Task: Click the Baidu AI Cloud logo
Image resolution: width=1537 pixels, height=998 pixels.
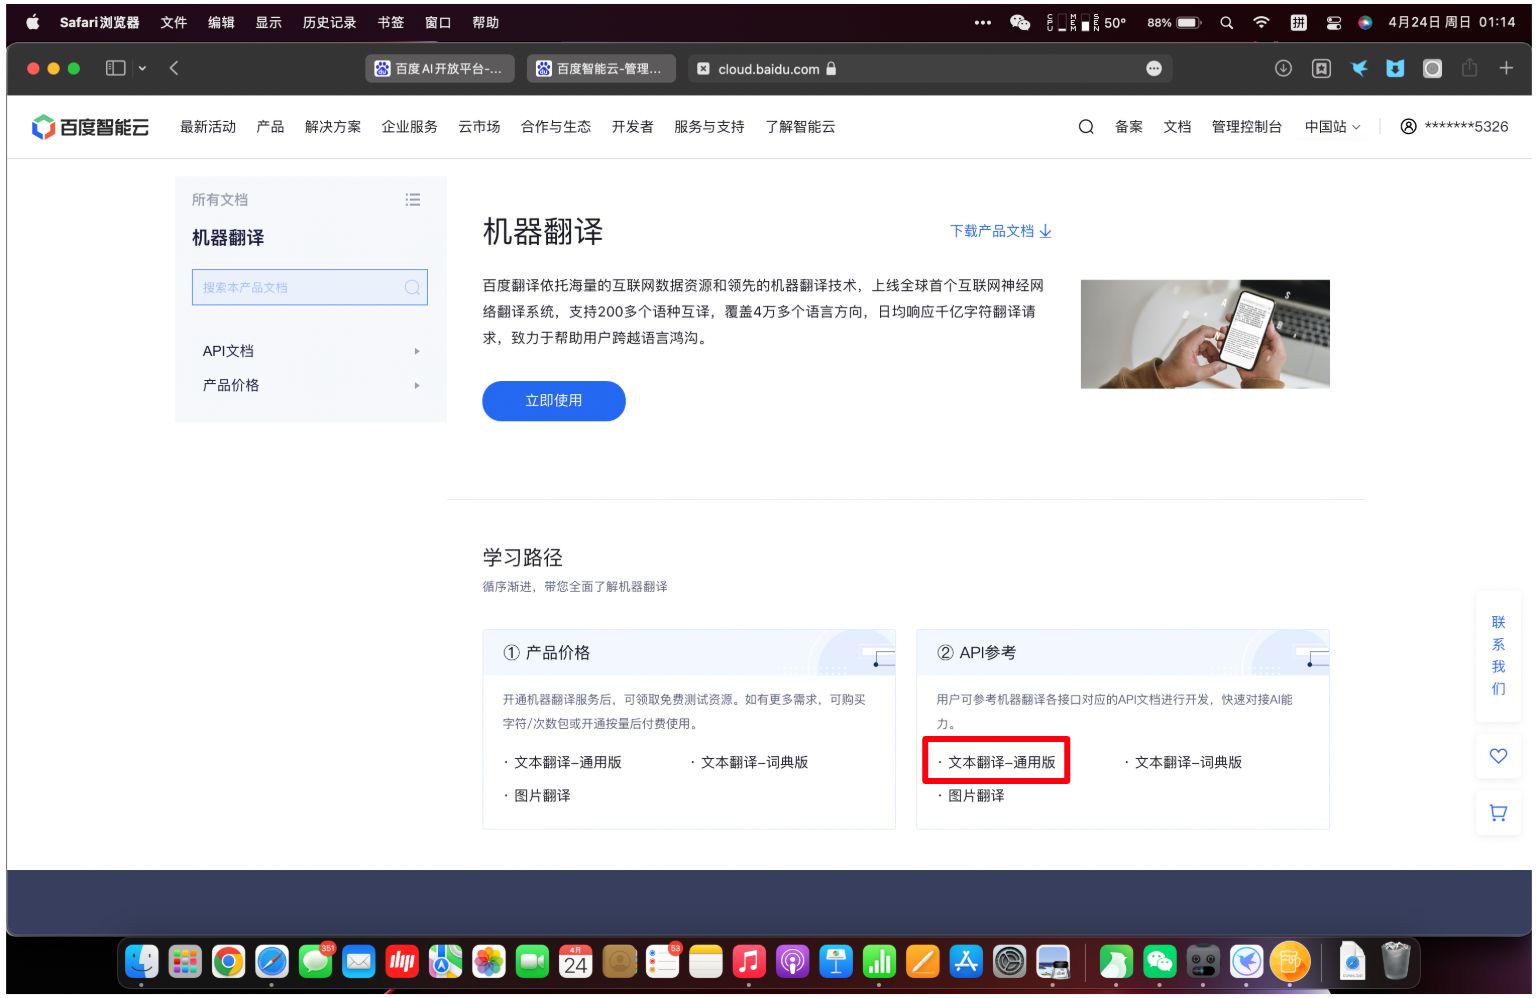Action: tap(90, 127)
